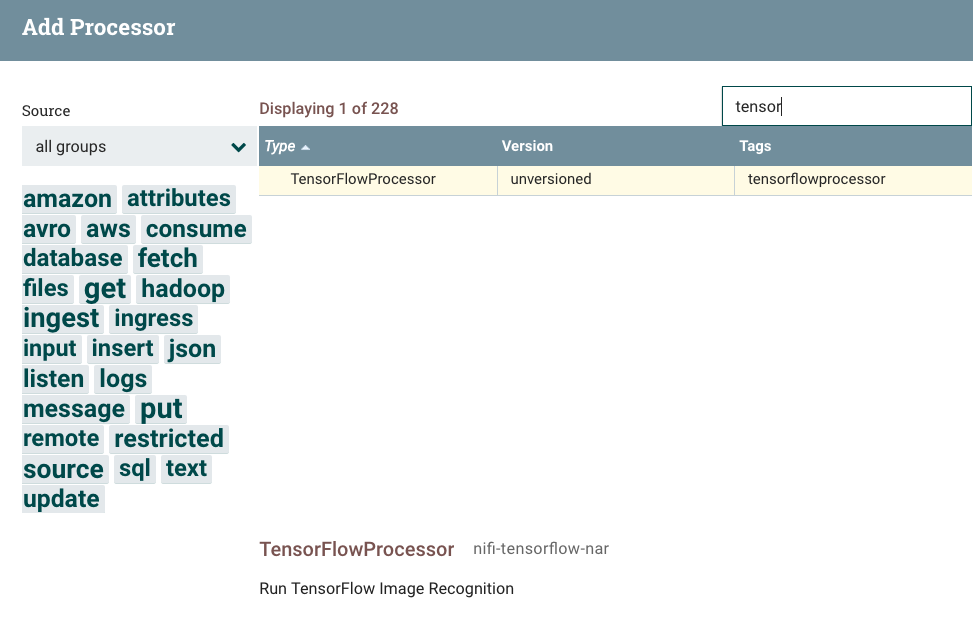Enable the "put" tag filter
This screenshot has height=631, width=973.
pyautogui.click(x=161, y=408)
